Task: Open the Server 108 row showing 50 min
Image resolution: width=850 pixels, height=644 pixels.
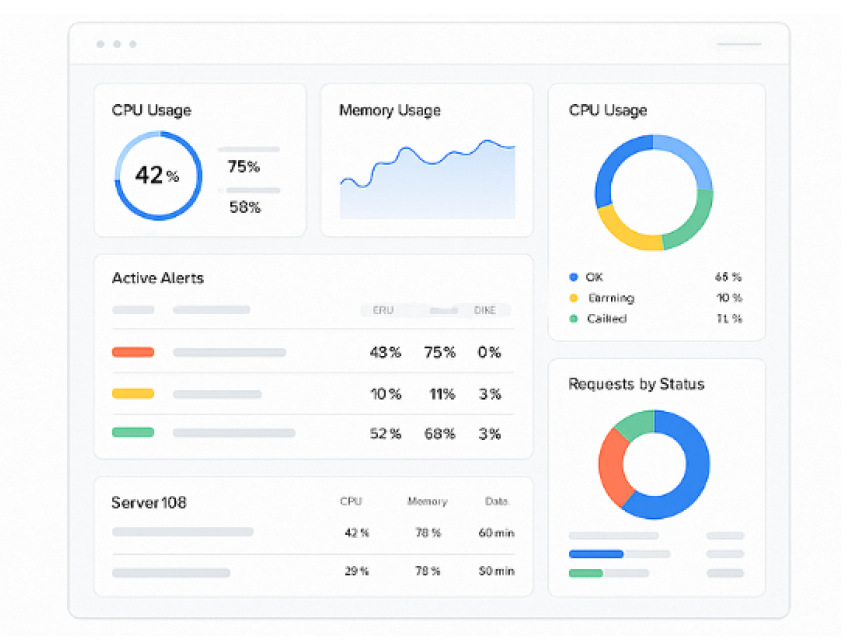Action: pos(312,572)
